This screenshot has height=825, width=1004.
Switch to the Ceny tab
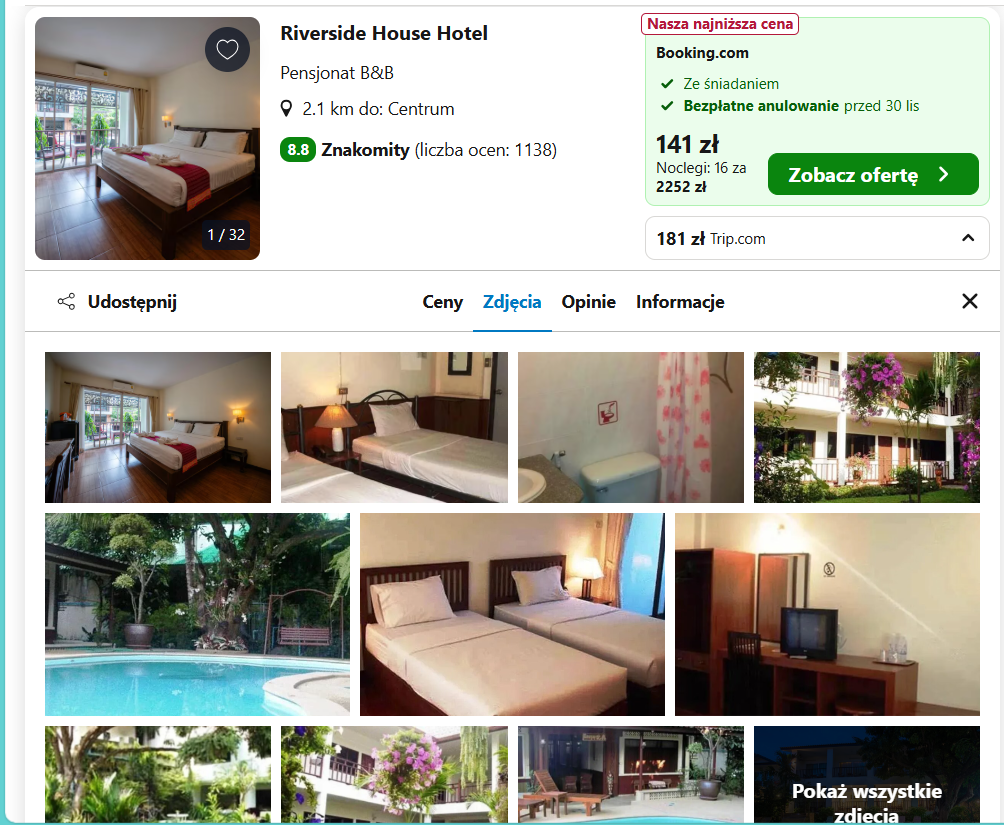442,302
